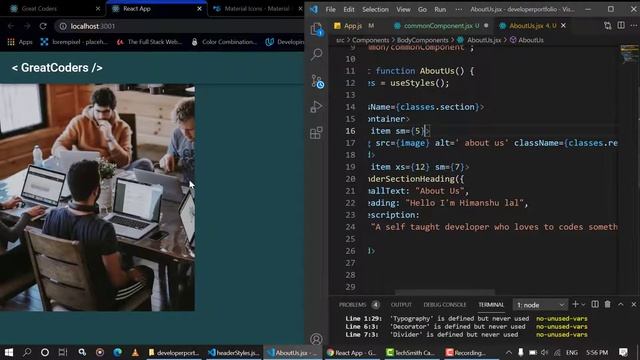
Task: Open Chrome Apps bookmarks shortcut
Action: pos(20,42)
